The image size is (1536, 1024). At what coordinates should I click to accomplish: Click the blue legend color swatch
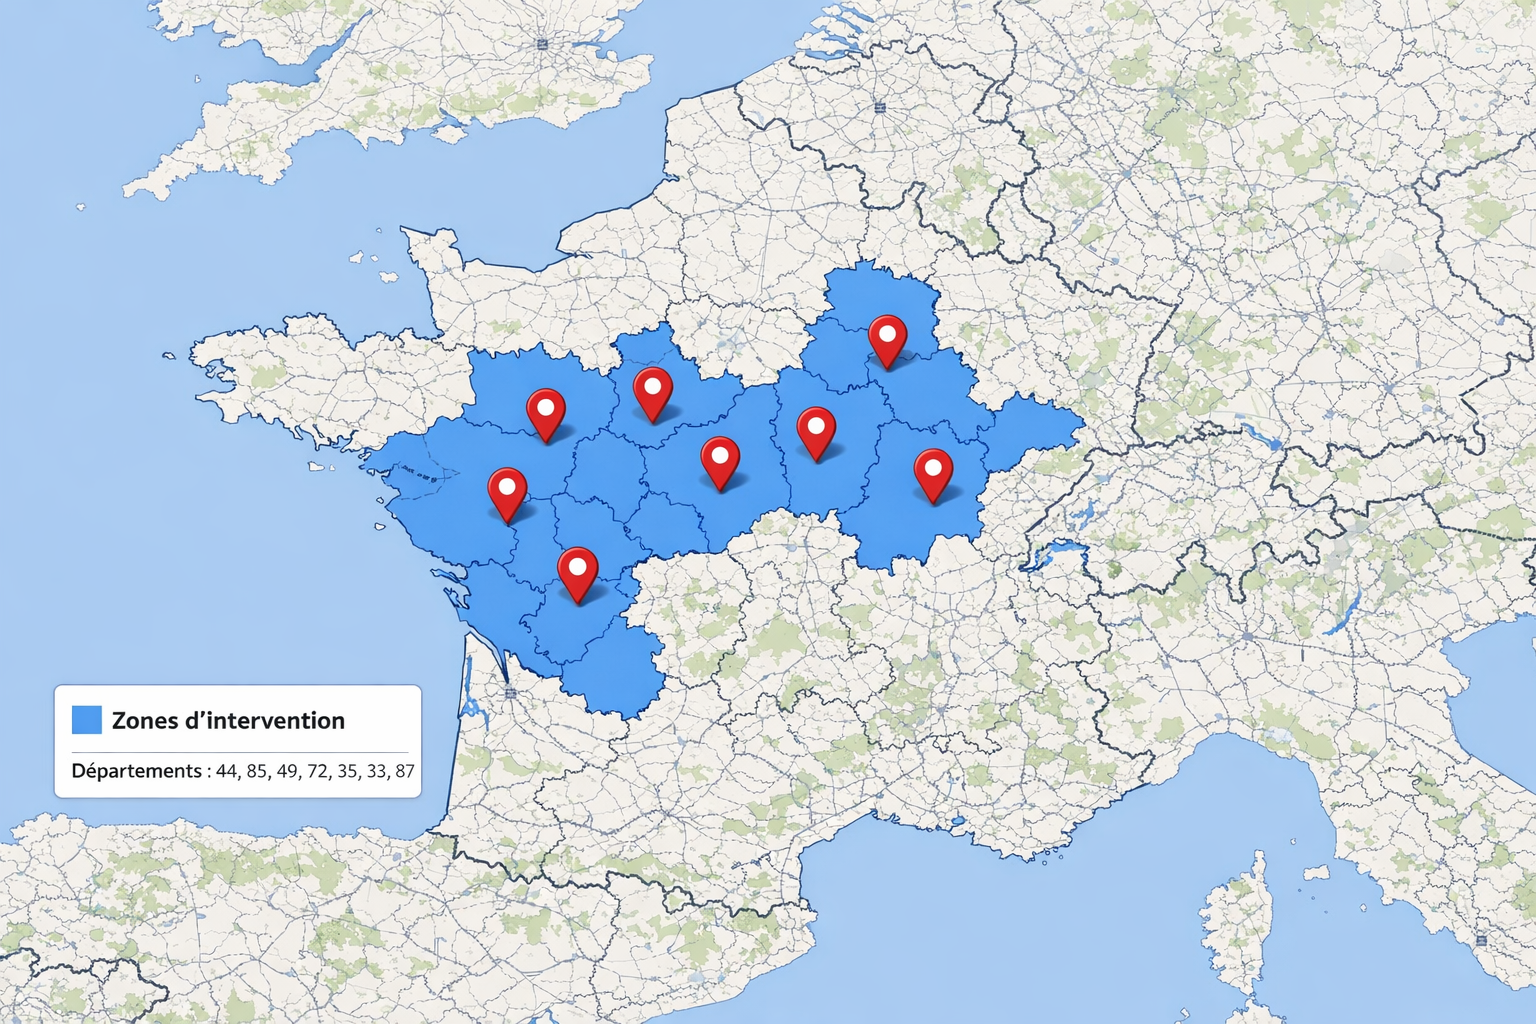click(x=86, y=719)
